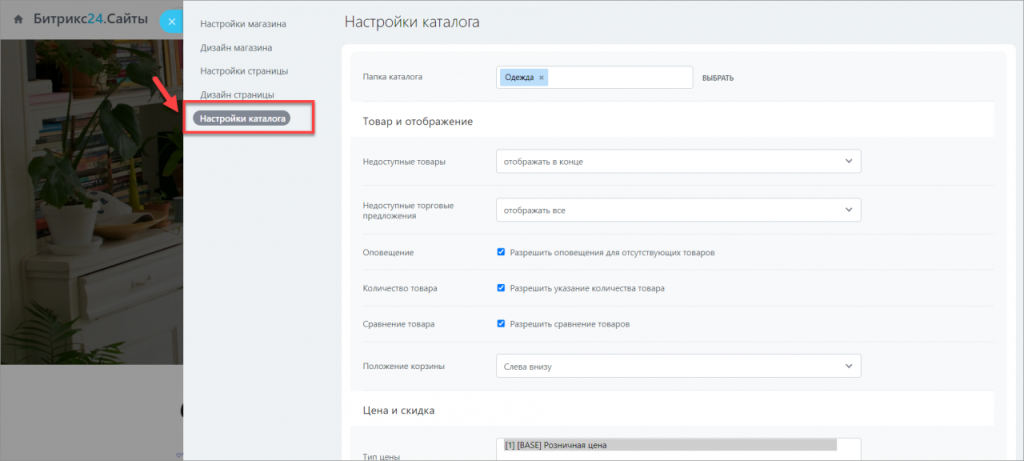Expand the Положение корзины dropdown
Viewport: 1024px width, 461px height.
679,366
